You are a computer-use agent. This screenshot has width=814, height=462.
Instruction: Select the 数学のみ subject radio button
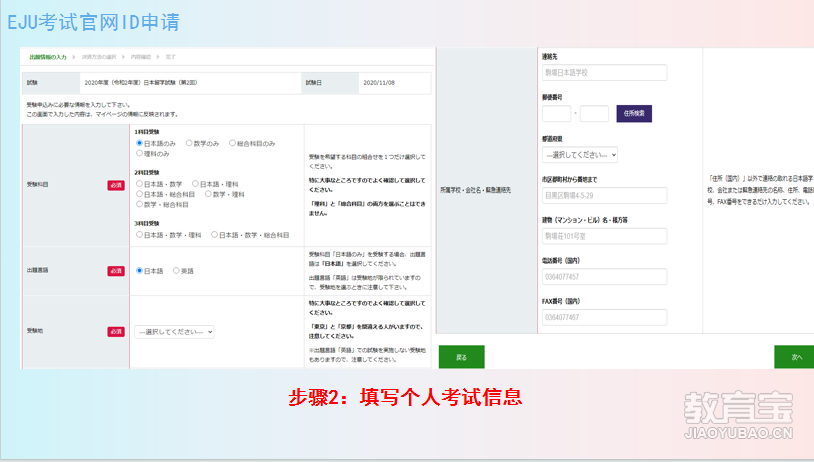189,143
